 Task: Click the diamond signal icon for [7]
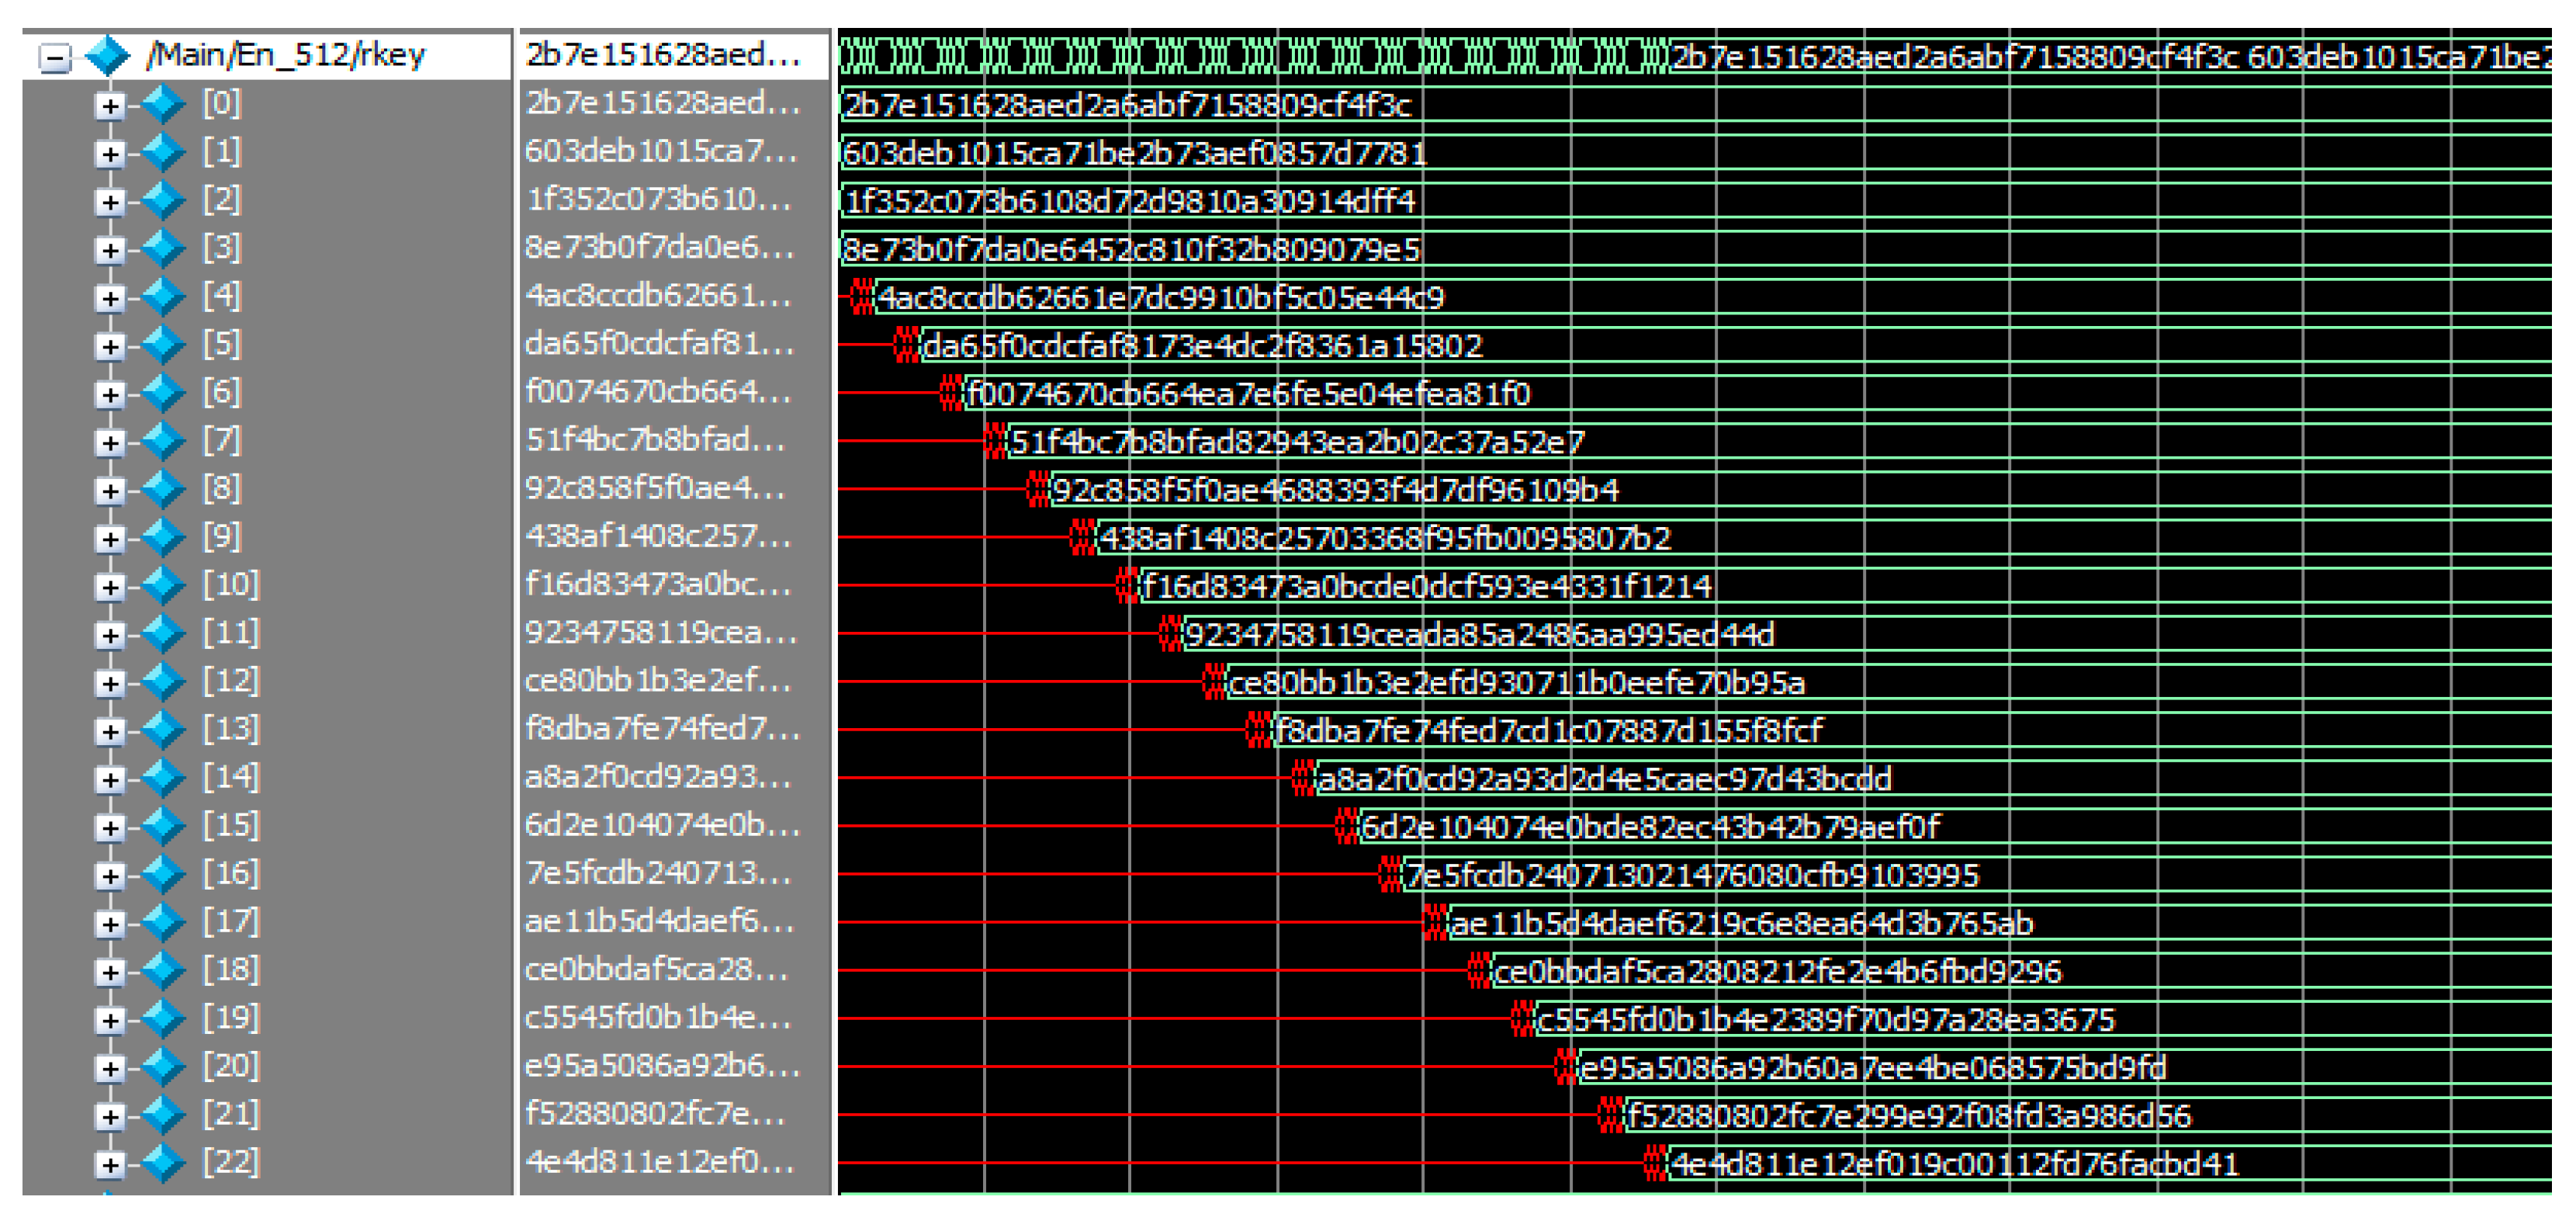click(163, 441)
